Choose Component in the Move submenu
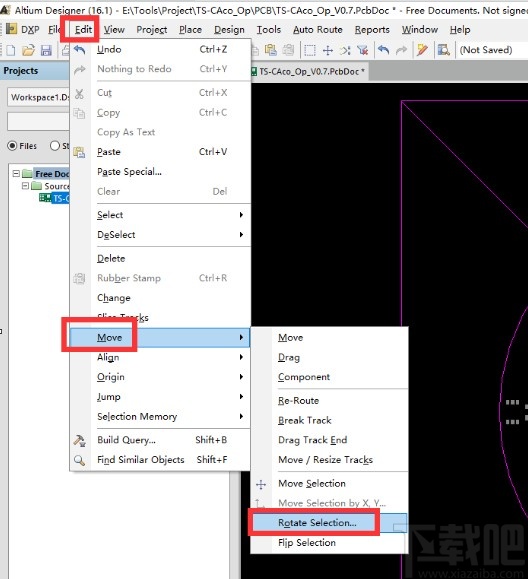 (x=329, y=377)
